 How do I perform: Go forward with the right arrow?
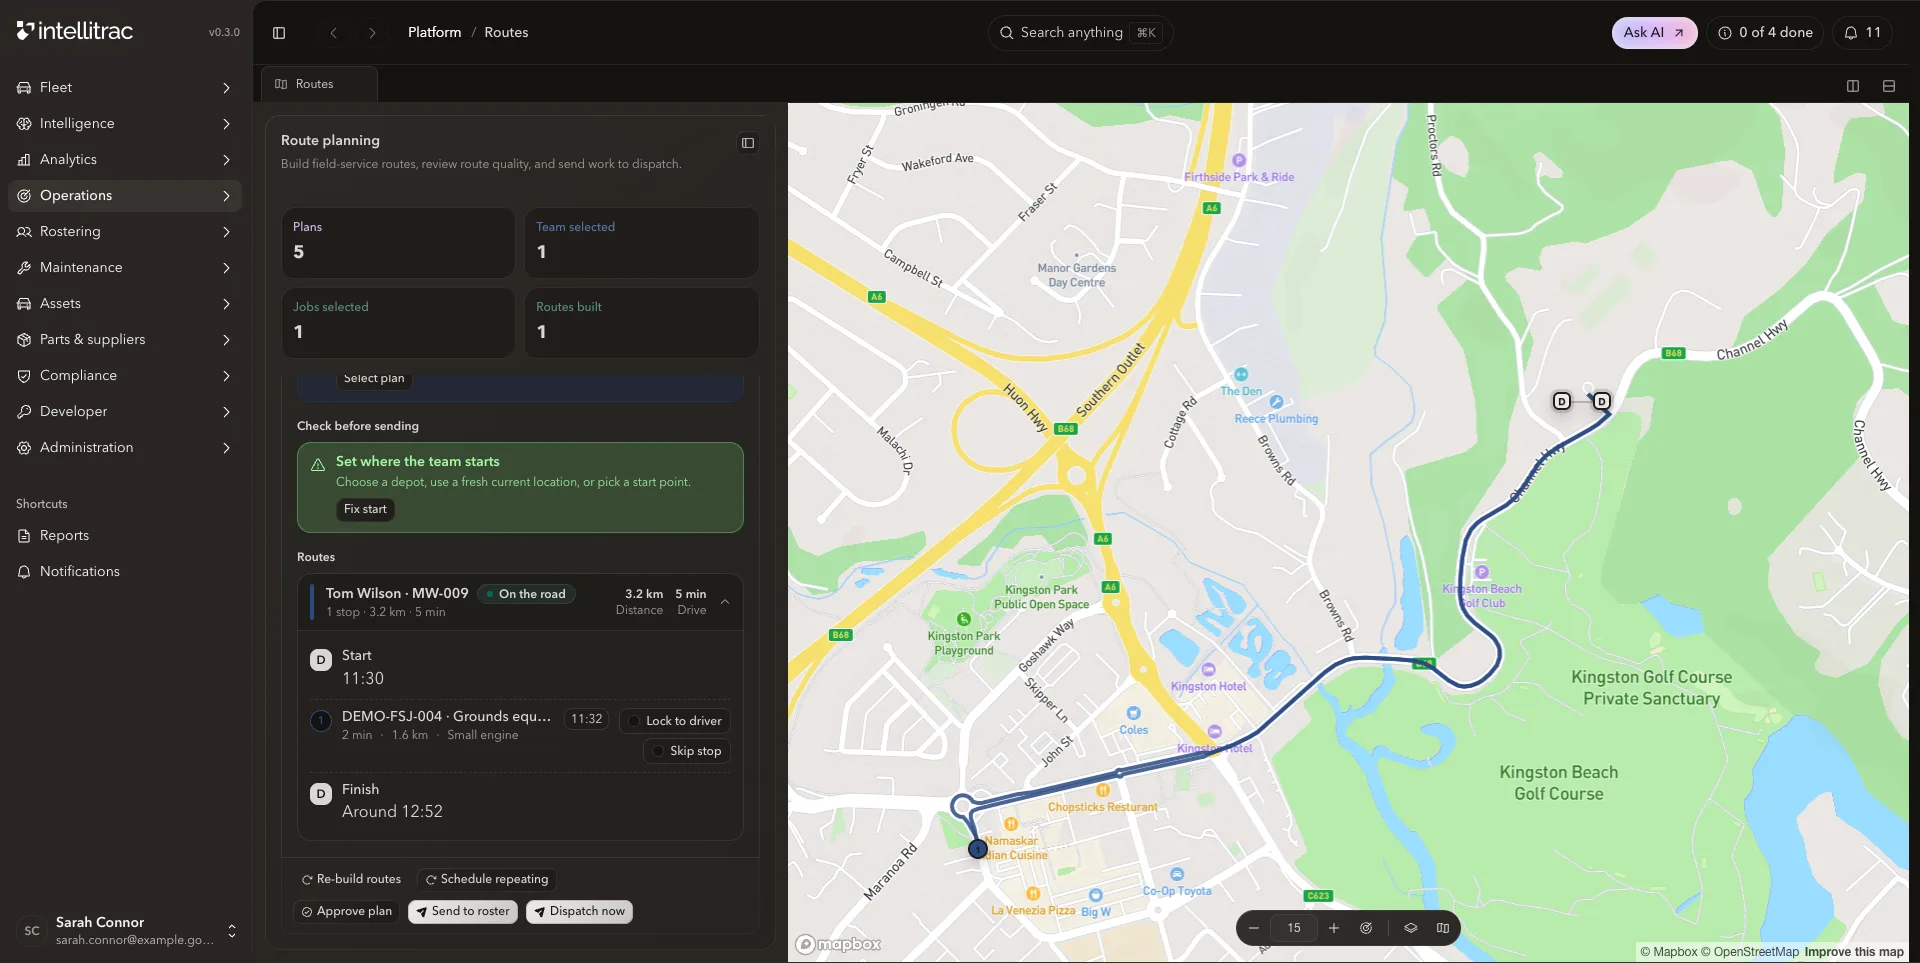tap(372, 33)
